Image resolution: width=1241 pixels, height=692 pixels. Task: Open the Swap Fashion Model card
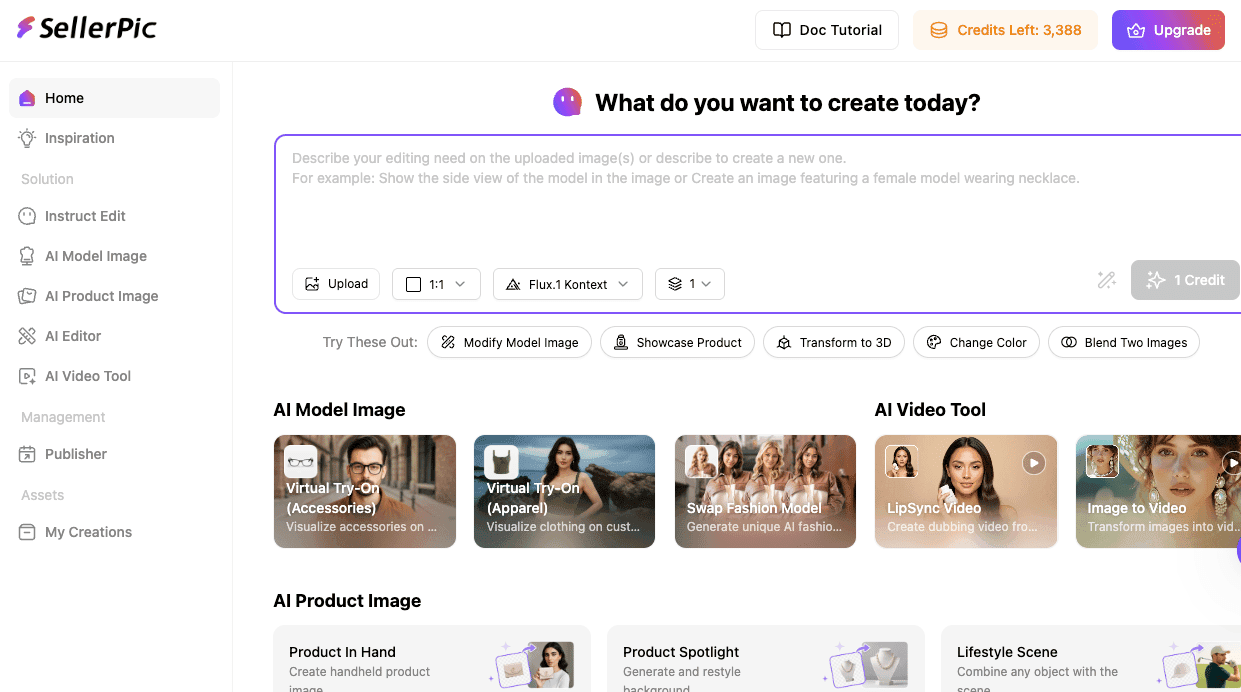(765, 491)
